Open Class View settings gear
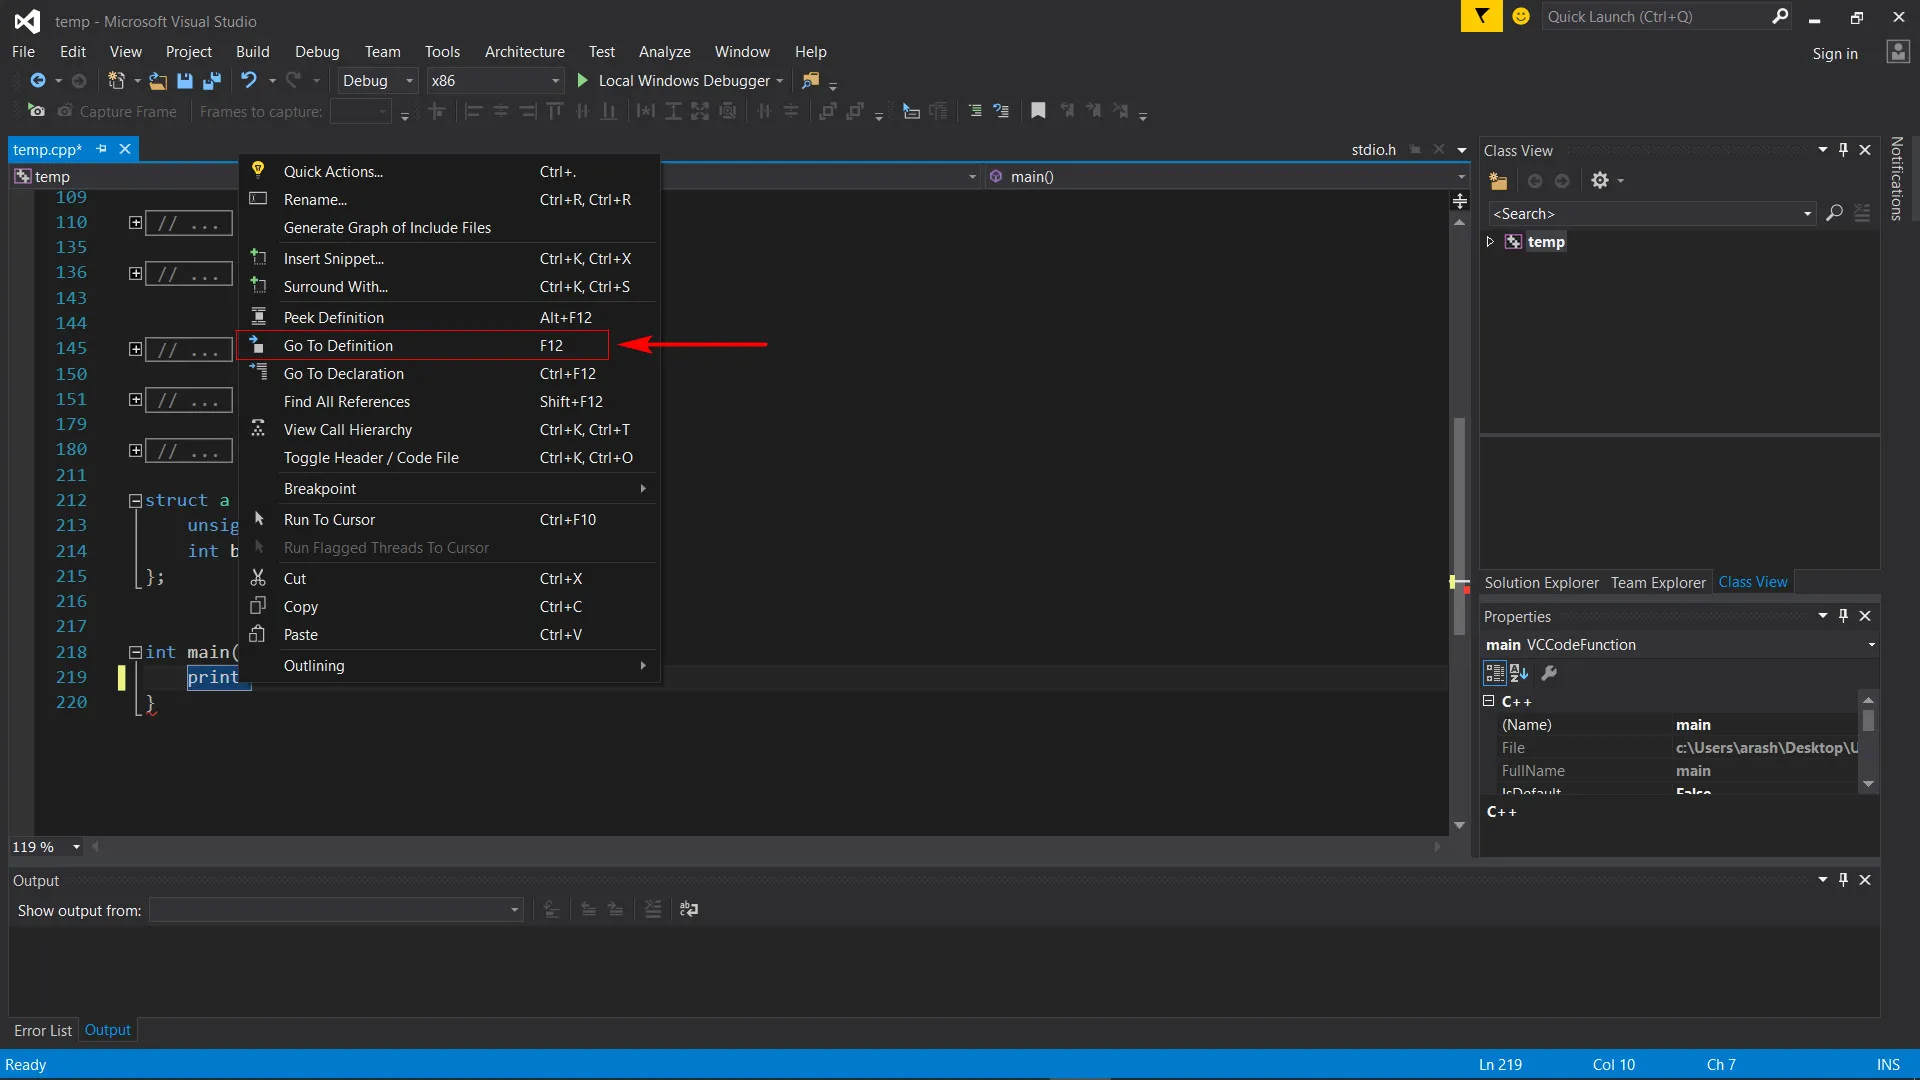The height and width of the screenshot is (1080, 1920). coord(1600,181)
